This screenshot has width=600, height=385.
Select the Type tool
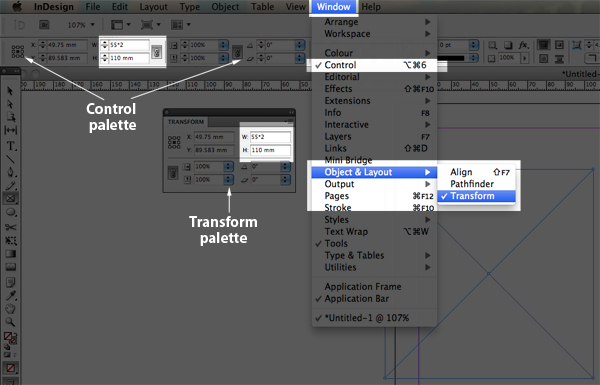tap(10, 146)
